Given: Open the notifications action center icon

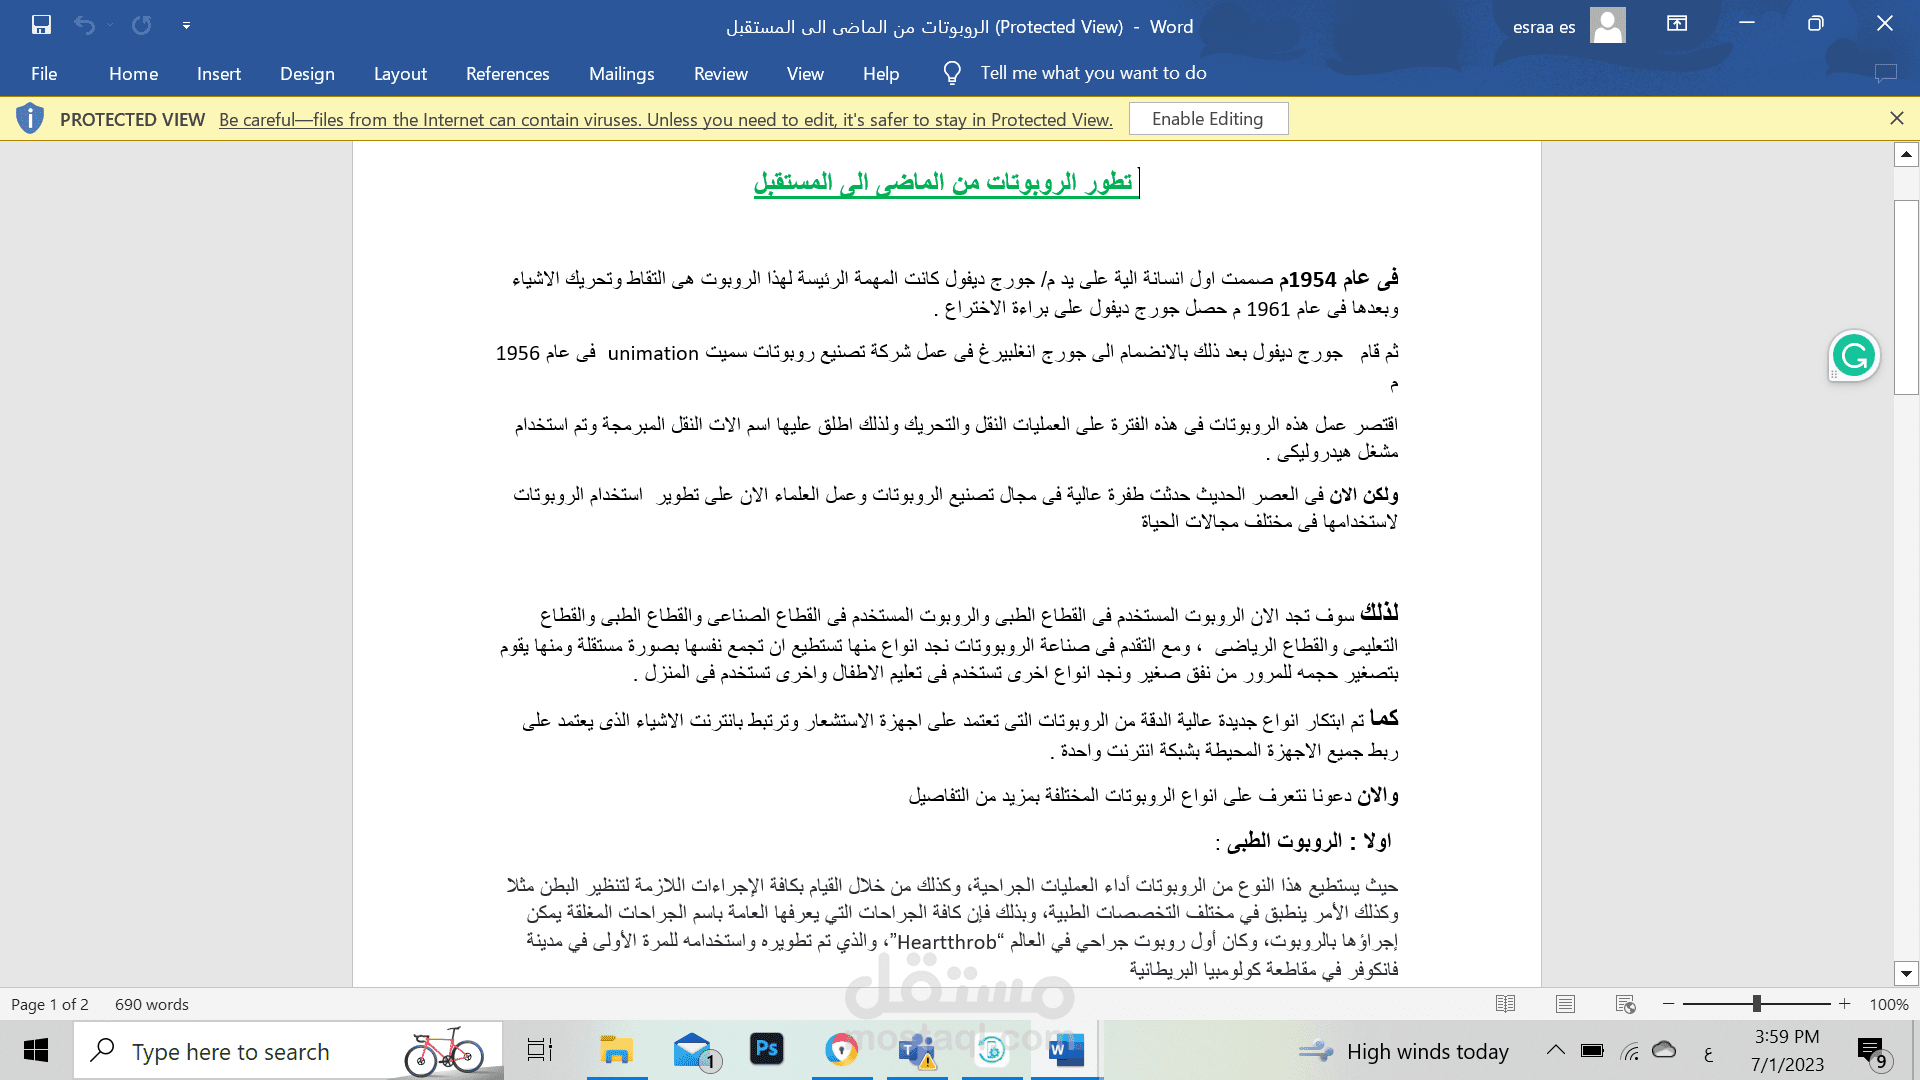Looking at the screenshot, I should coord(1873,1052).
